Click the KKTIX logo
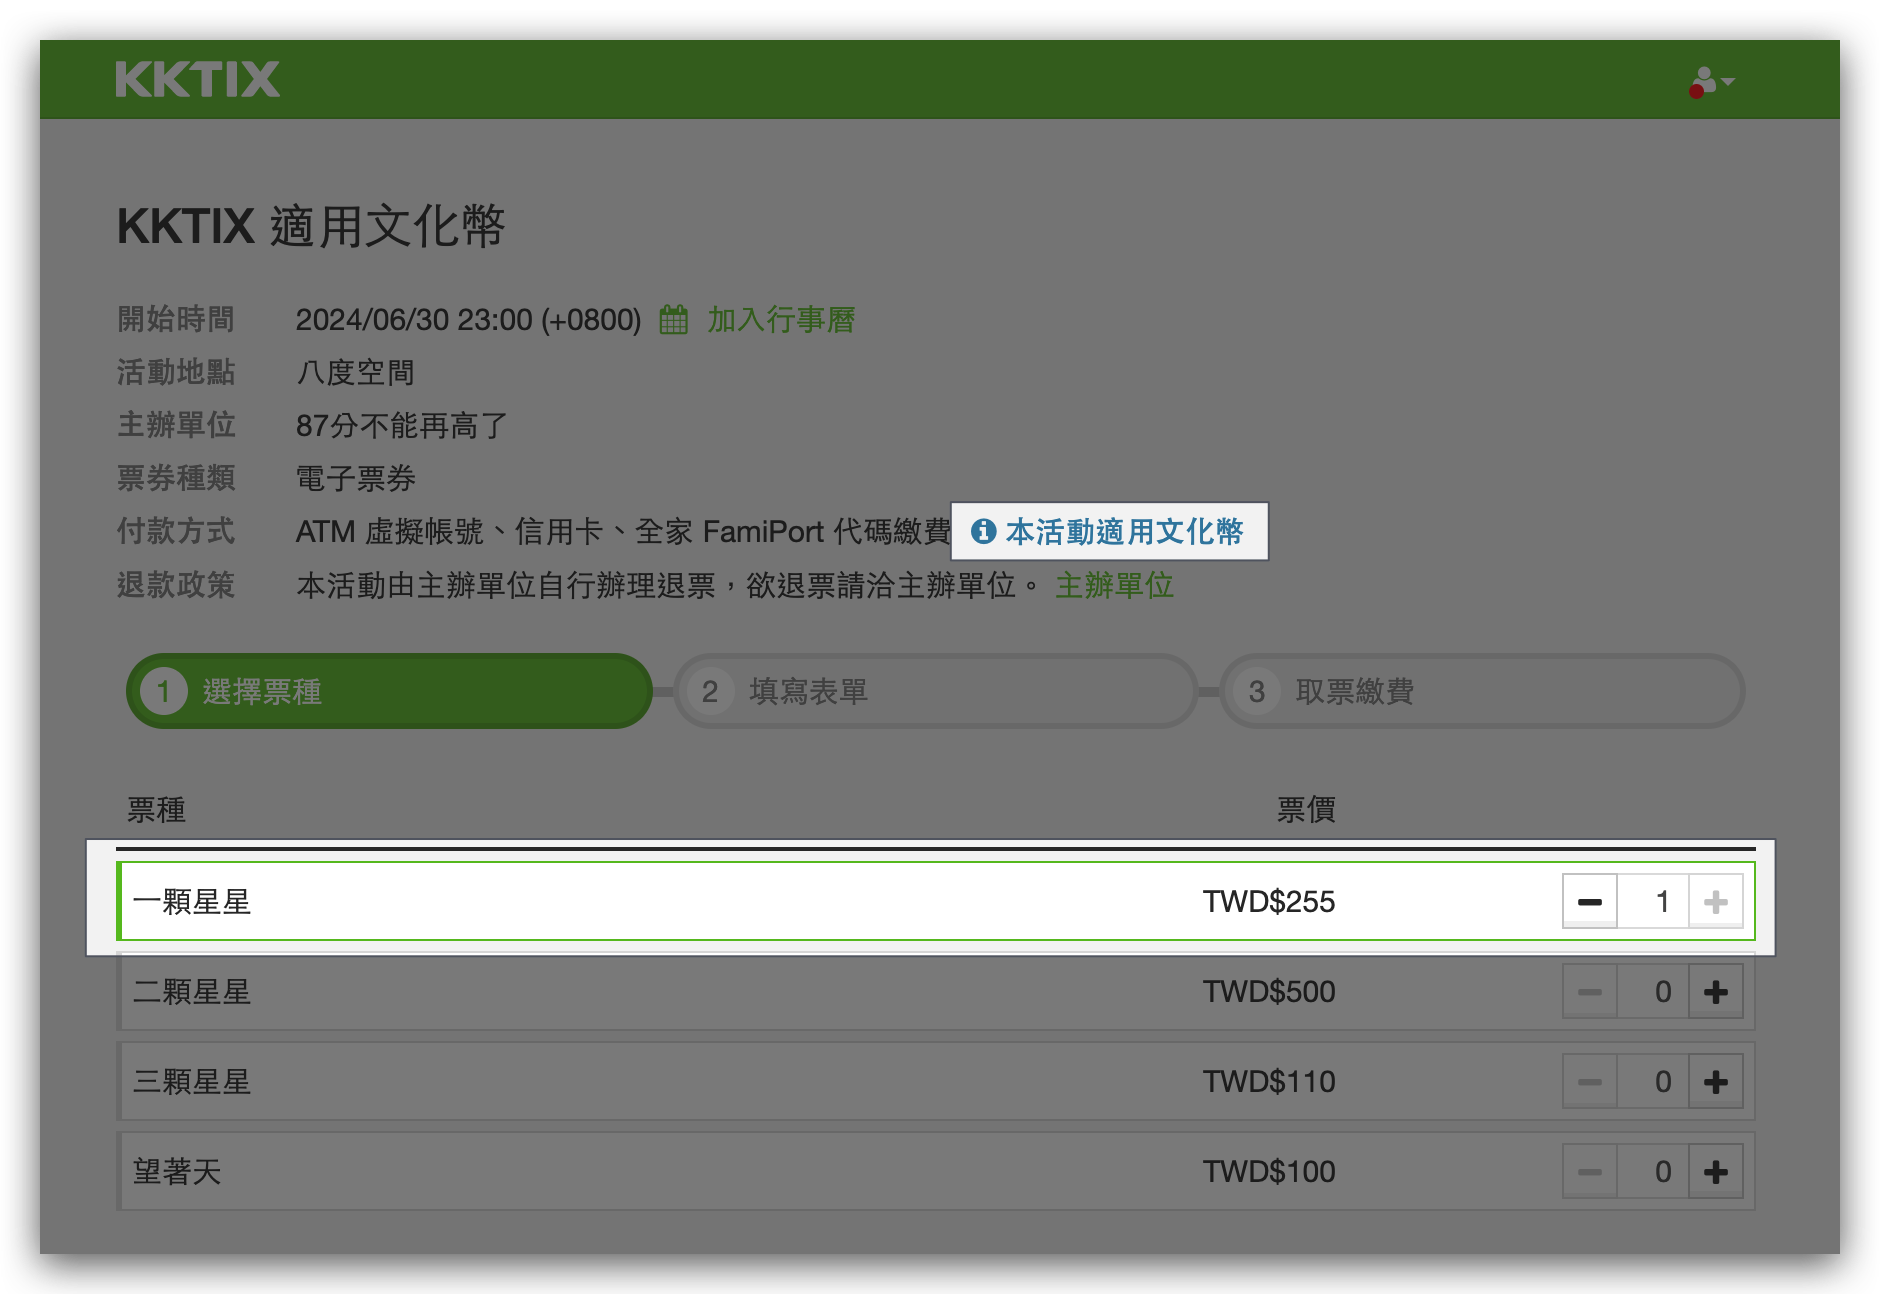Screen dimensions: 1880x1294 (x=197, y=80)
